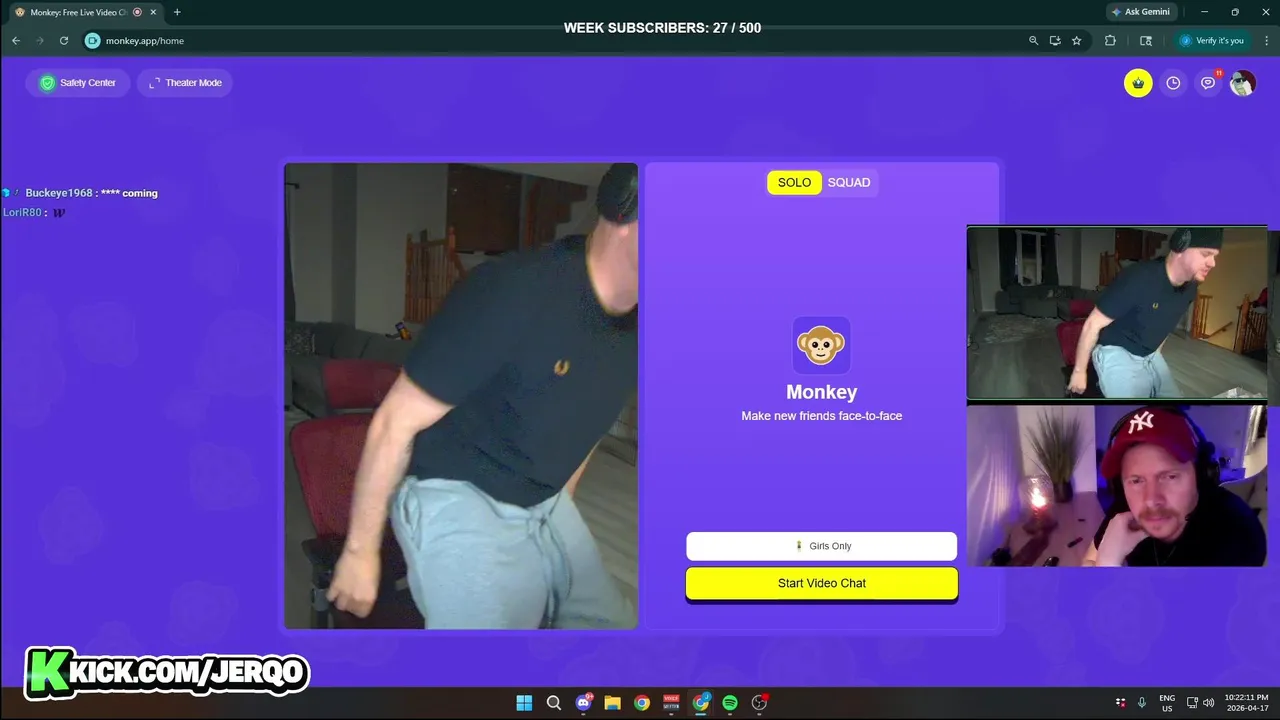Open a new browser tab
1280x720 pixels.
(177, 12)
